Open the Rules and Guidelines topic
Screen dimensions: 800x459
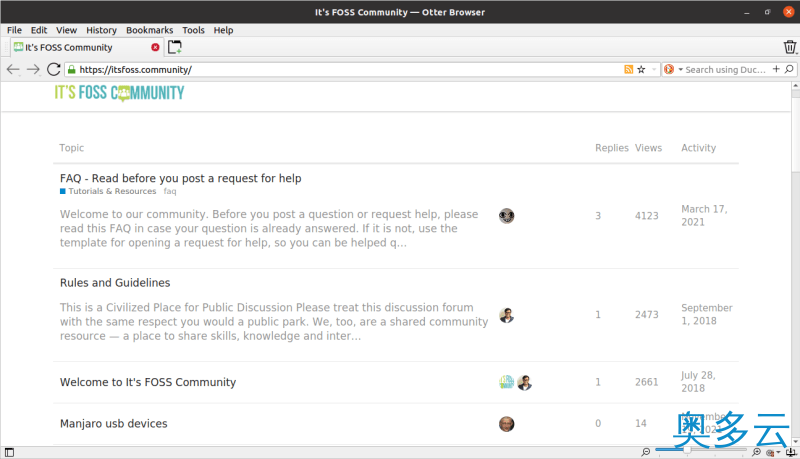click(115, 283)
